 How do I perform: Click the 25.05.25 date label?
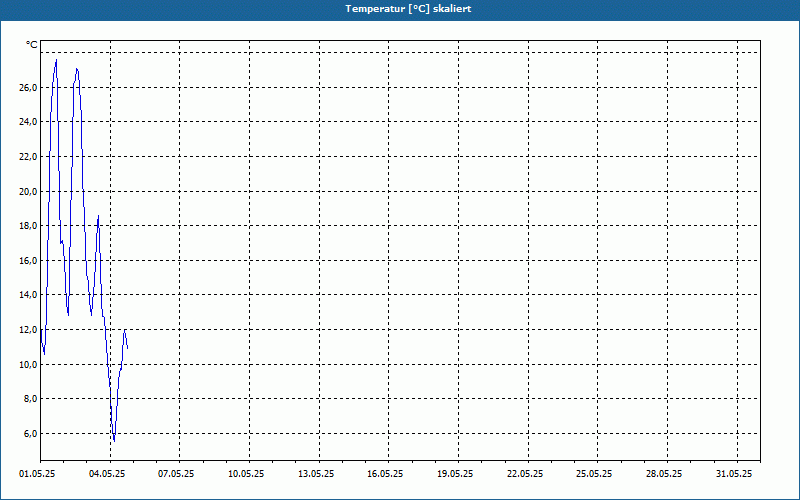(594, 474)
